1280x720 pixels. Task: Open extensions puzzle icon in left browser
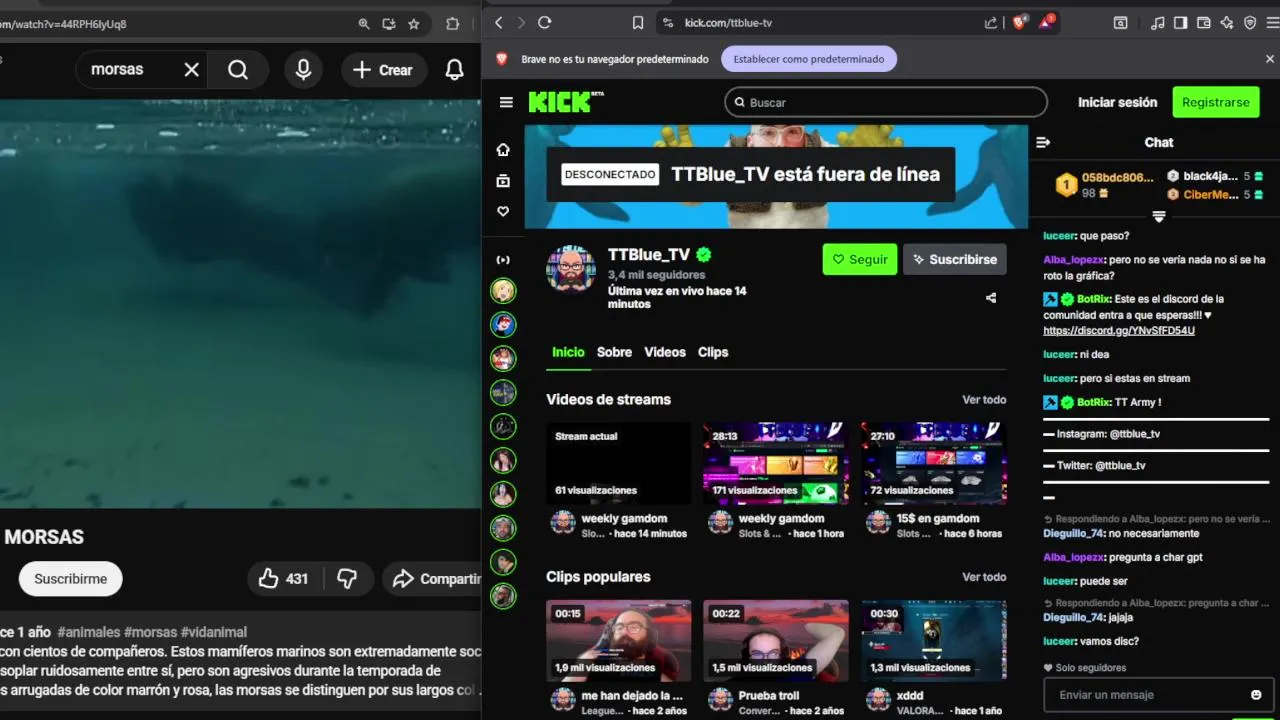pyautogui.click(x=453, y=24)
